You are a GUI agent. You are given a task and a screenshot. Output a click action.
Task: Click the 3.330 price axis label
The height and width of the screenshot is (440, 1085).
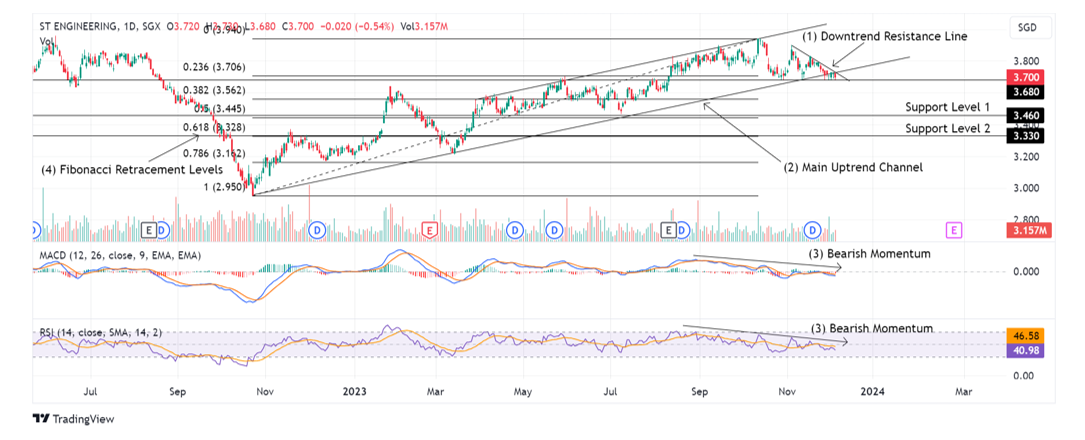coord(1026,136)
